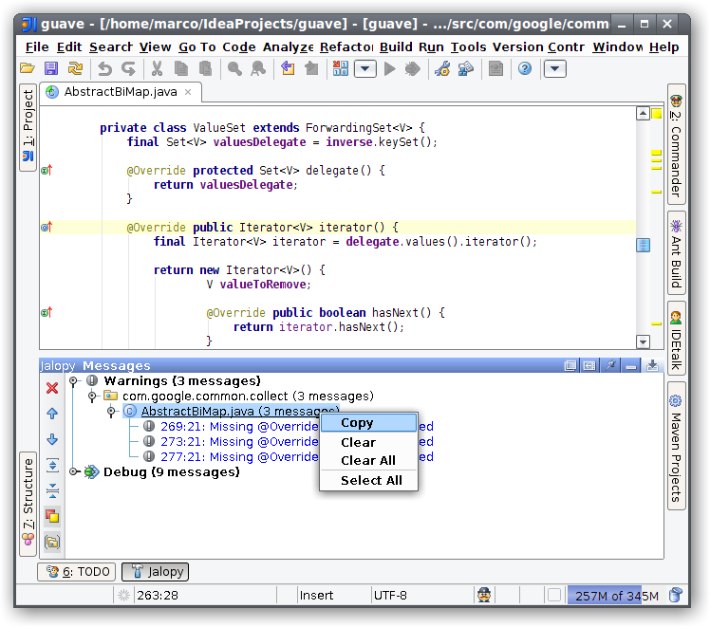Open the File menu
This screenshot has width=710, height=627.
click(x=37, y=47)
